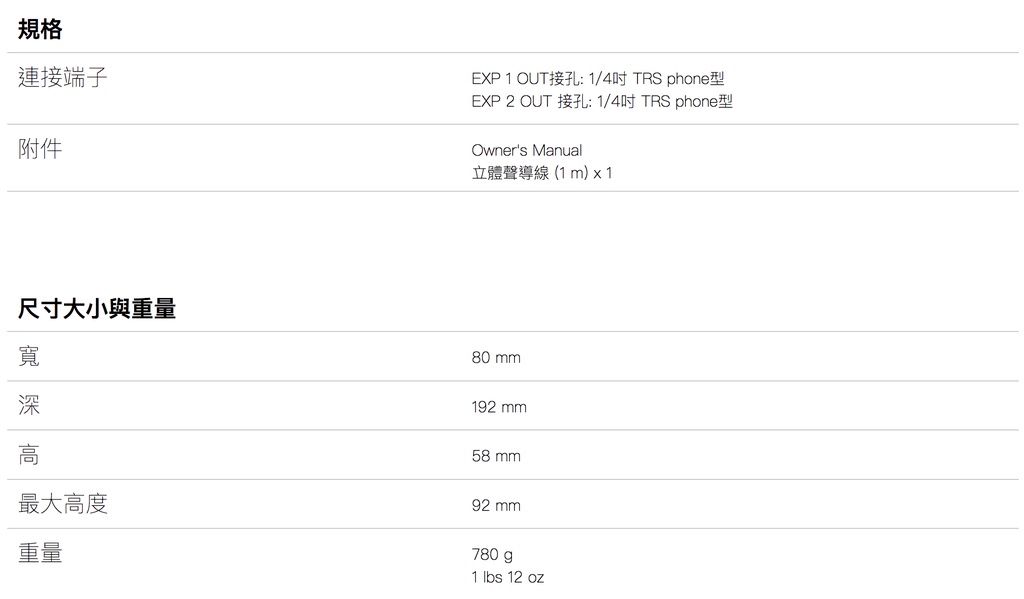This screenshot has width=1024, height=599.
Task: Click the 尺寸大小與重量 section heading
Action: coord(97,309)
